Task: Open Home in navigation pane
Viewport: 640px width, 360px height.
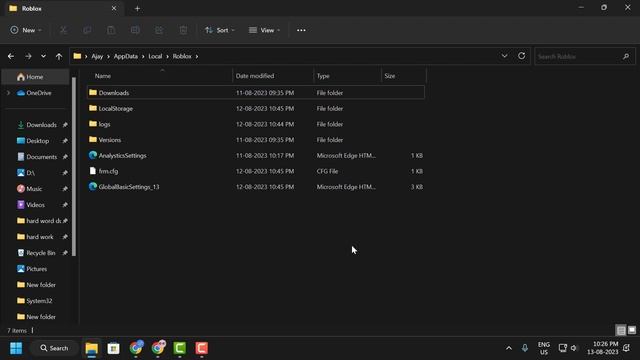Action: pos(36,77)
